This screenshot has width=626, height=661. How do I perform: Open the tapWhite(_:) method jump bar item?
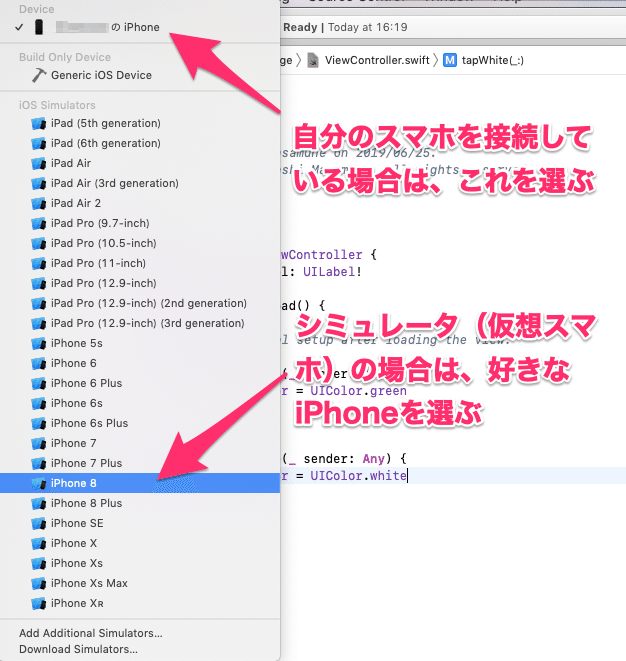tap(493, 60)
